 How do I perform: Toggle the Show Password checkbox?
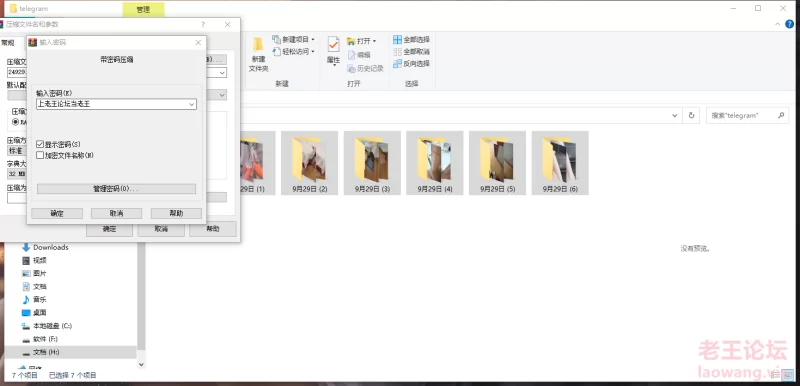pyautogui.click(x=40, y=144)
